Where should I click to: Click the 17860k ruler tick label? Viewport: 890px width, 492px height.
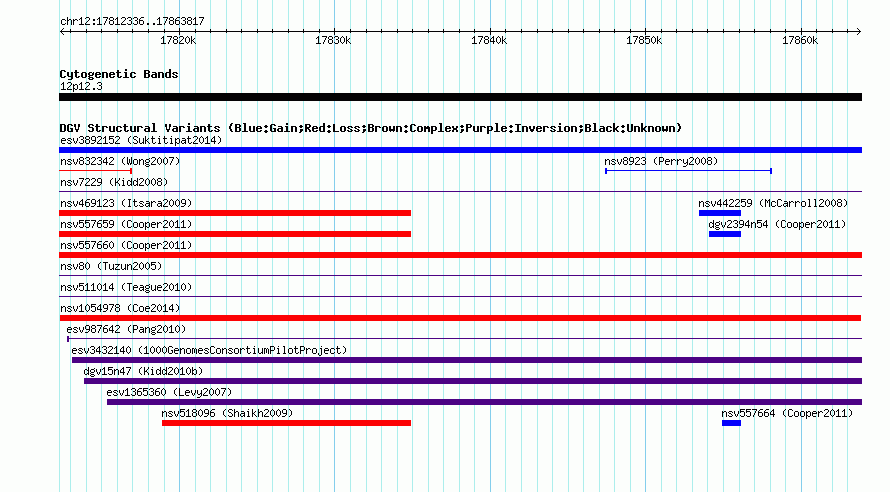(x=800, y=40)
